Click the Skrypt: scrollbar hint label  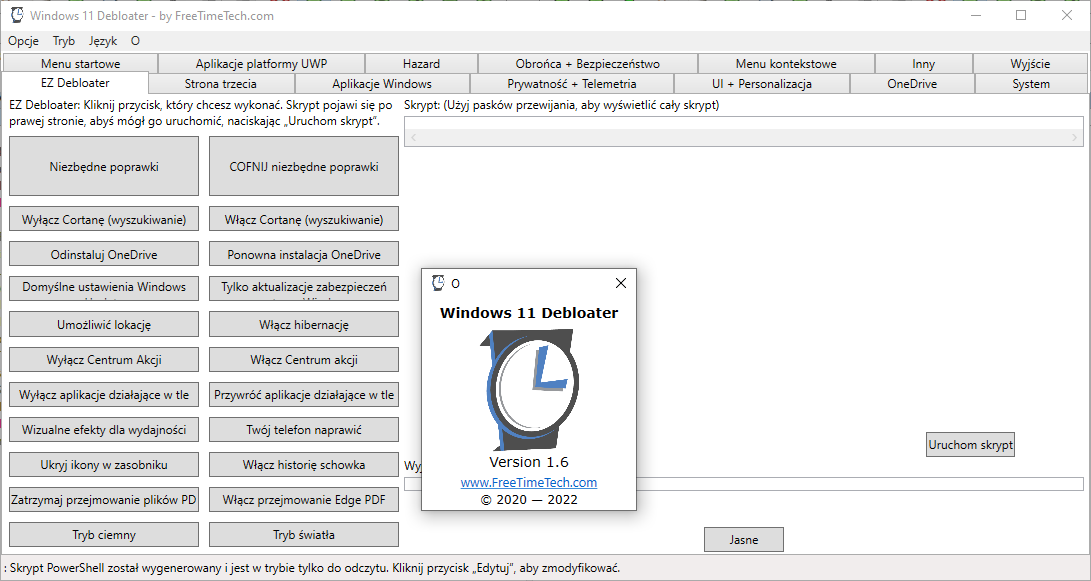click(x=562, y=105)
